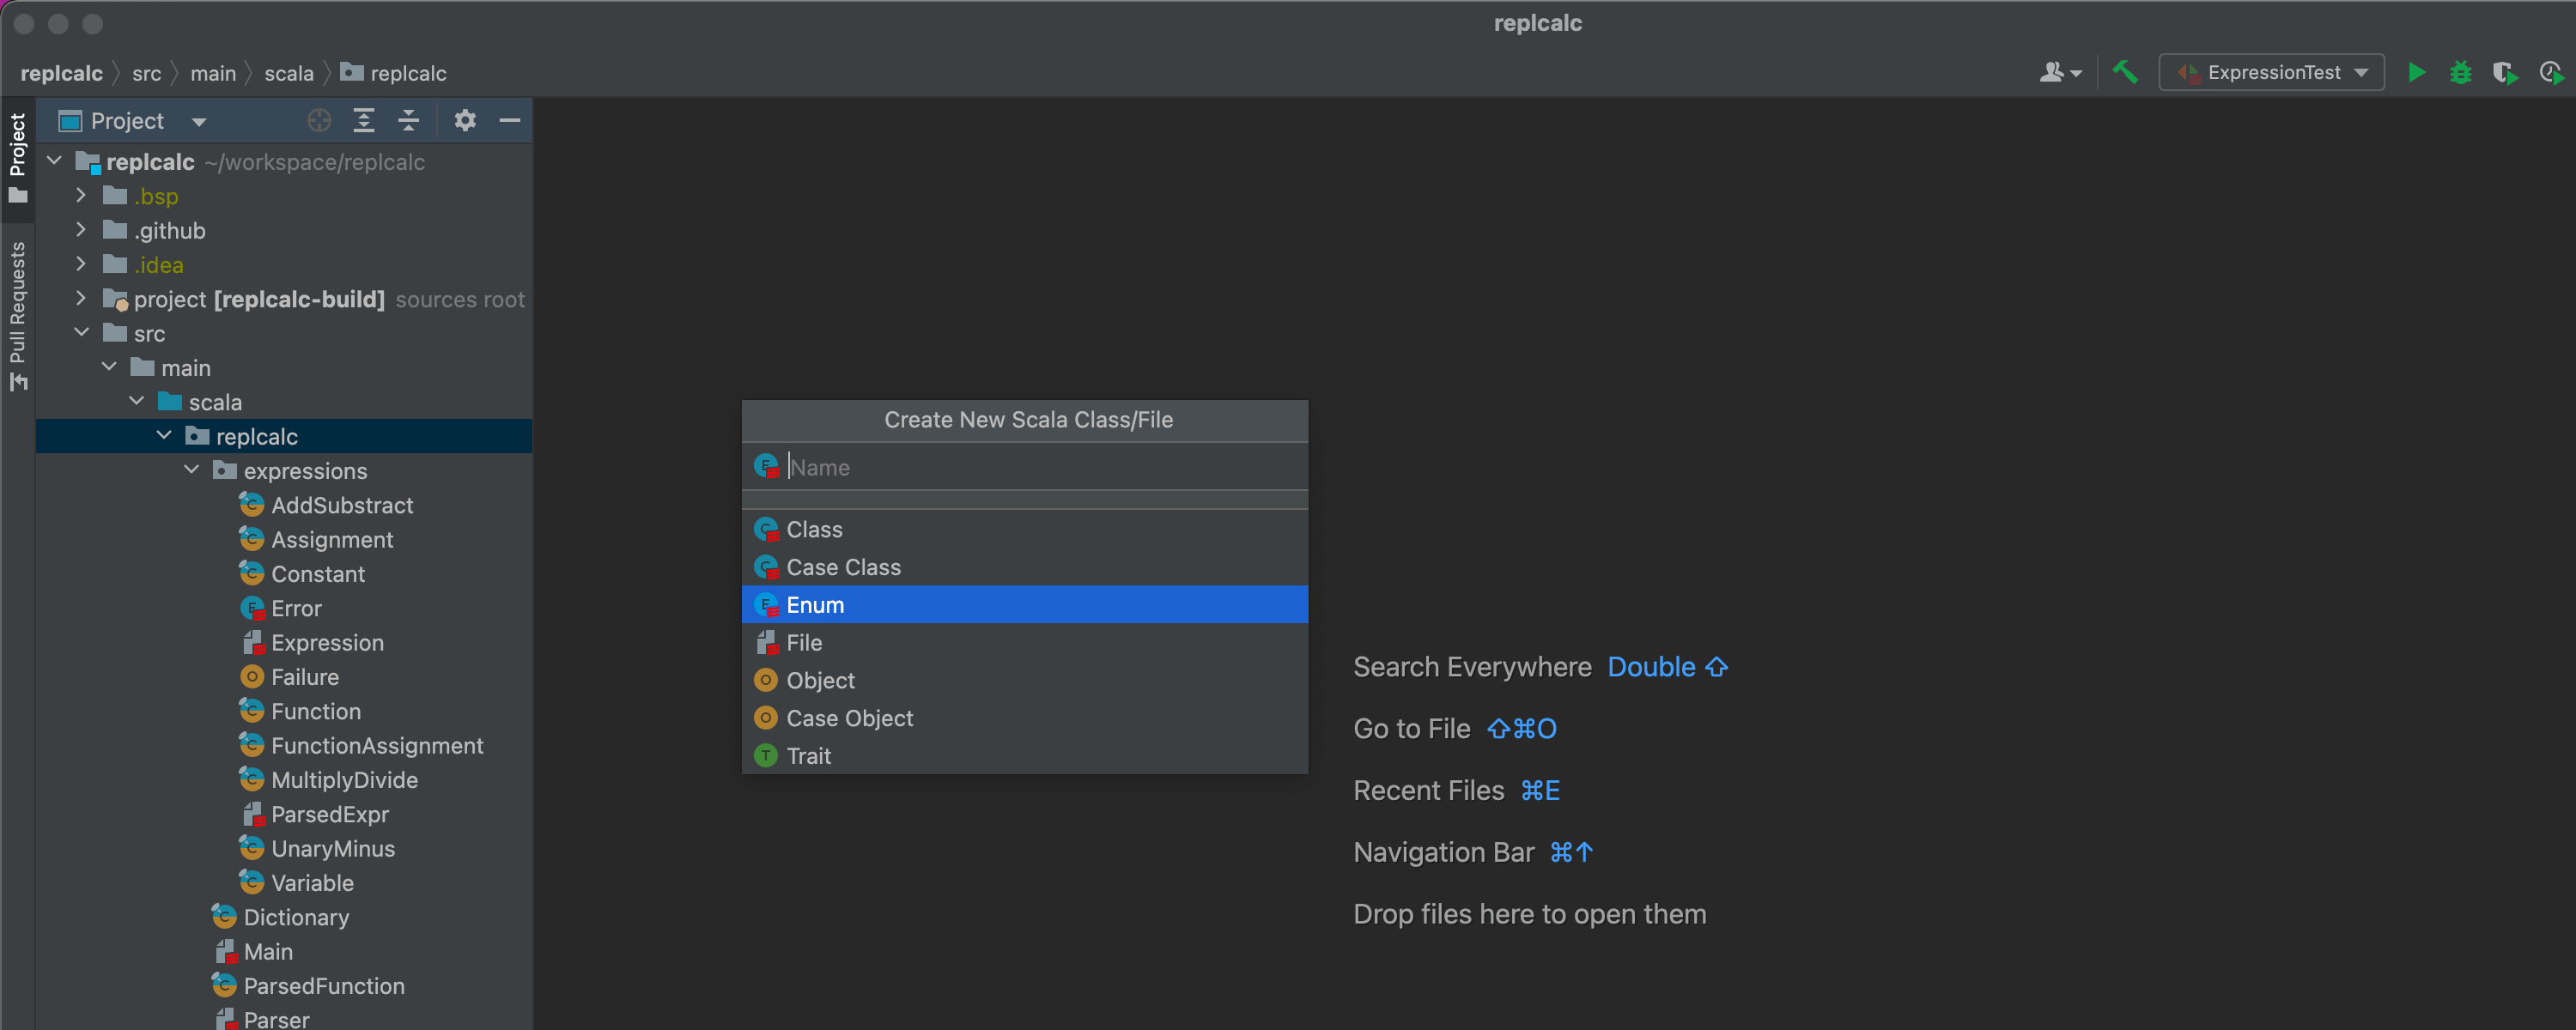Click the Coverage run icon
The width and height of the screenshot is (2576, 1030).
(x=2502, y=72)
